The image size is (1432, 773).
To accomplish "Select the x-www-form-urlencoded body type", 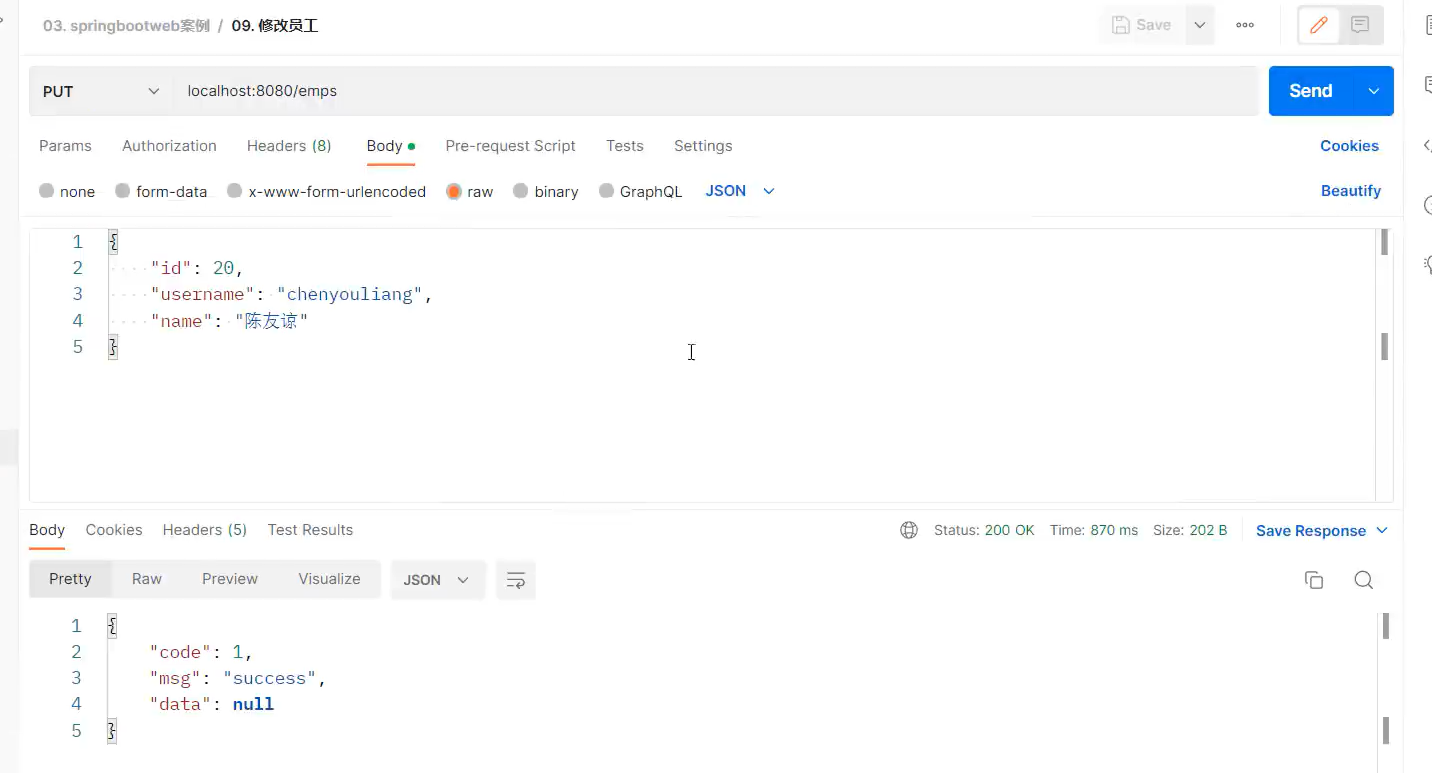I will click(326, 191).
